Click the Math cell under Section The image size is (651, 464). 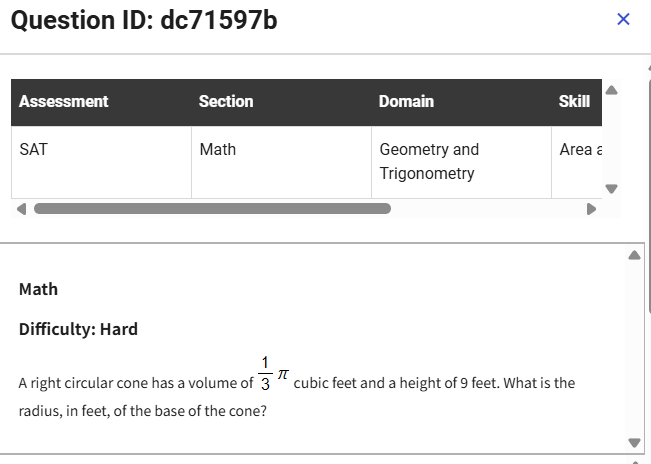tap(218, 150)
